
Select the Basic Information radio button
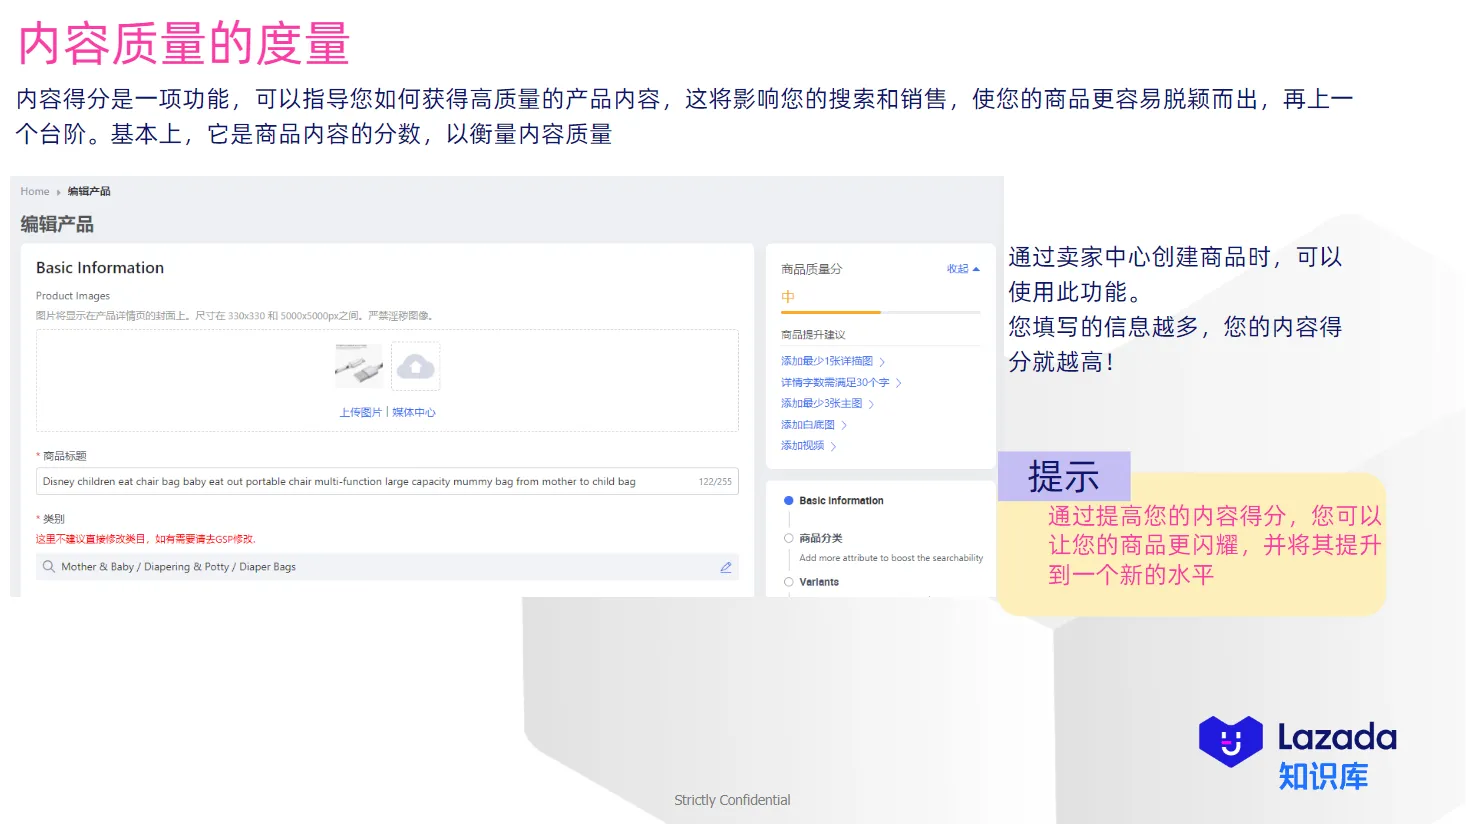(x=787, y=500)
